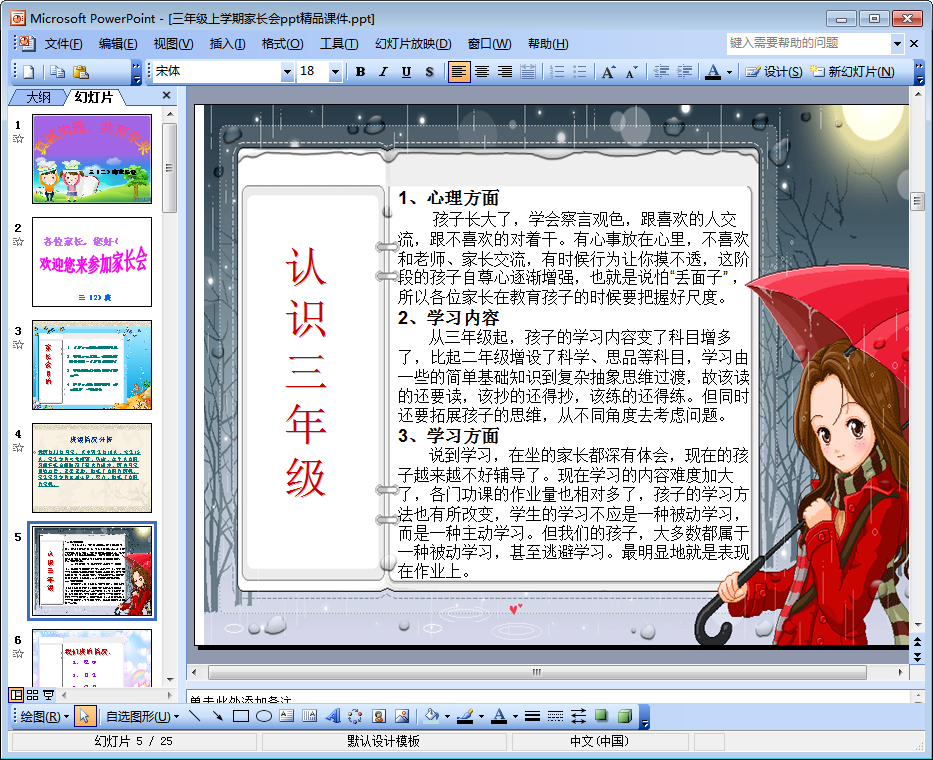The height and width of the screenshot is (760, 933).
Task: Create a new blank presentation
Action: (29, 72)
